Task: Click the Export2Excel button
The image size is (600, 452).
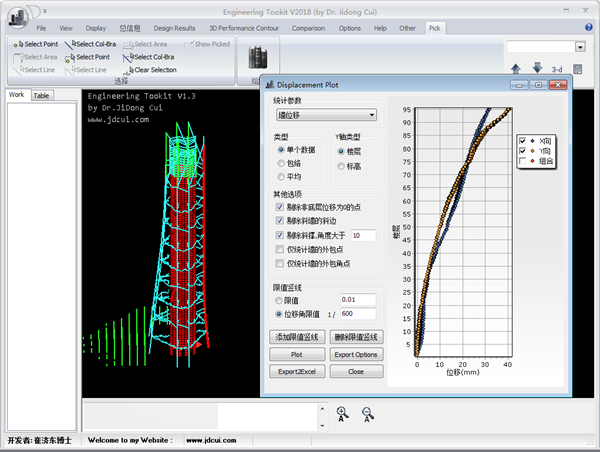Action: click(x=297, y=372)
